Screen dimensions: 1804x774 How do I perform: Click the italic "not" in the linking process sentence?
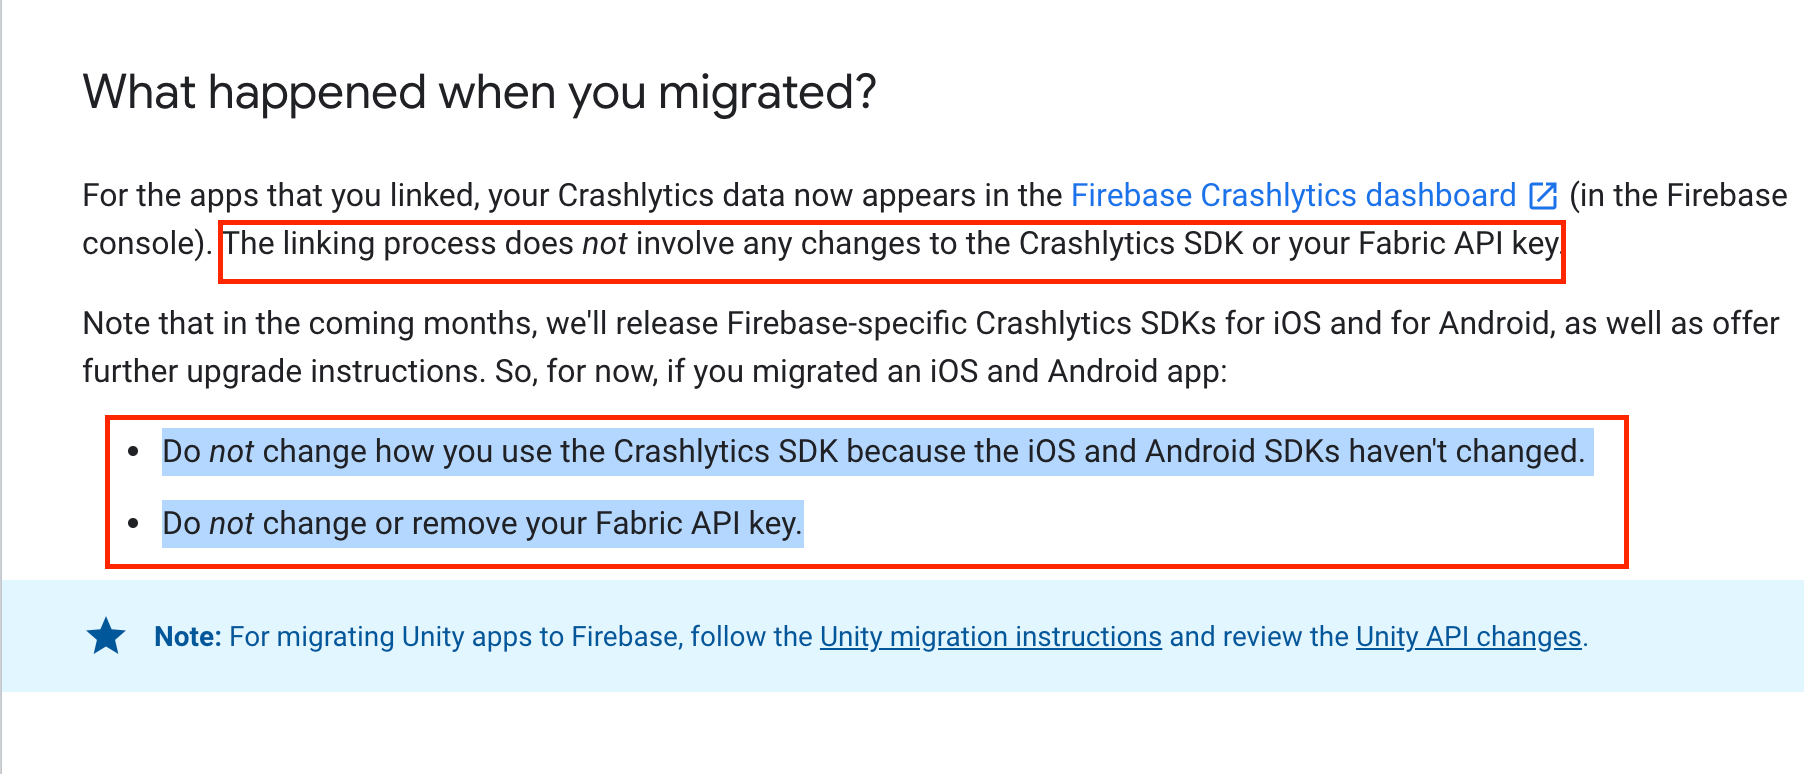(x=604, y=243)
